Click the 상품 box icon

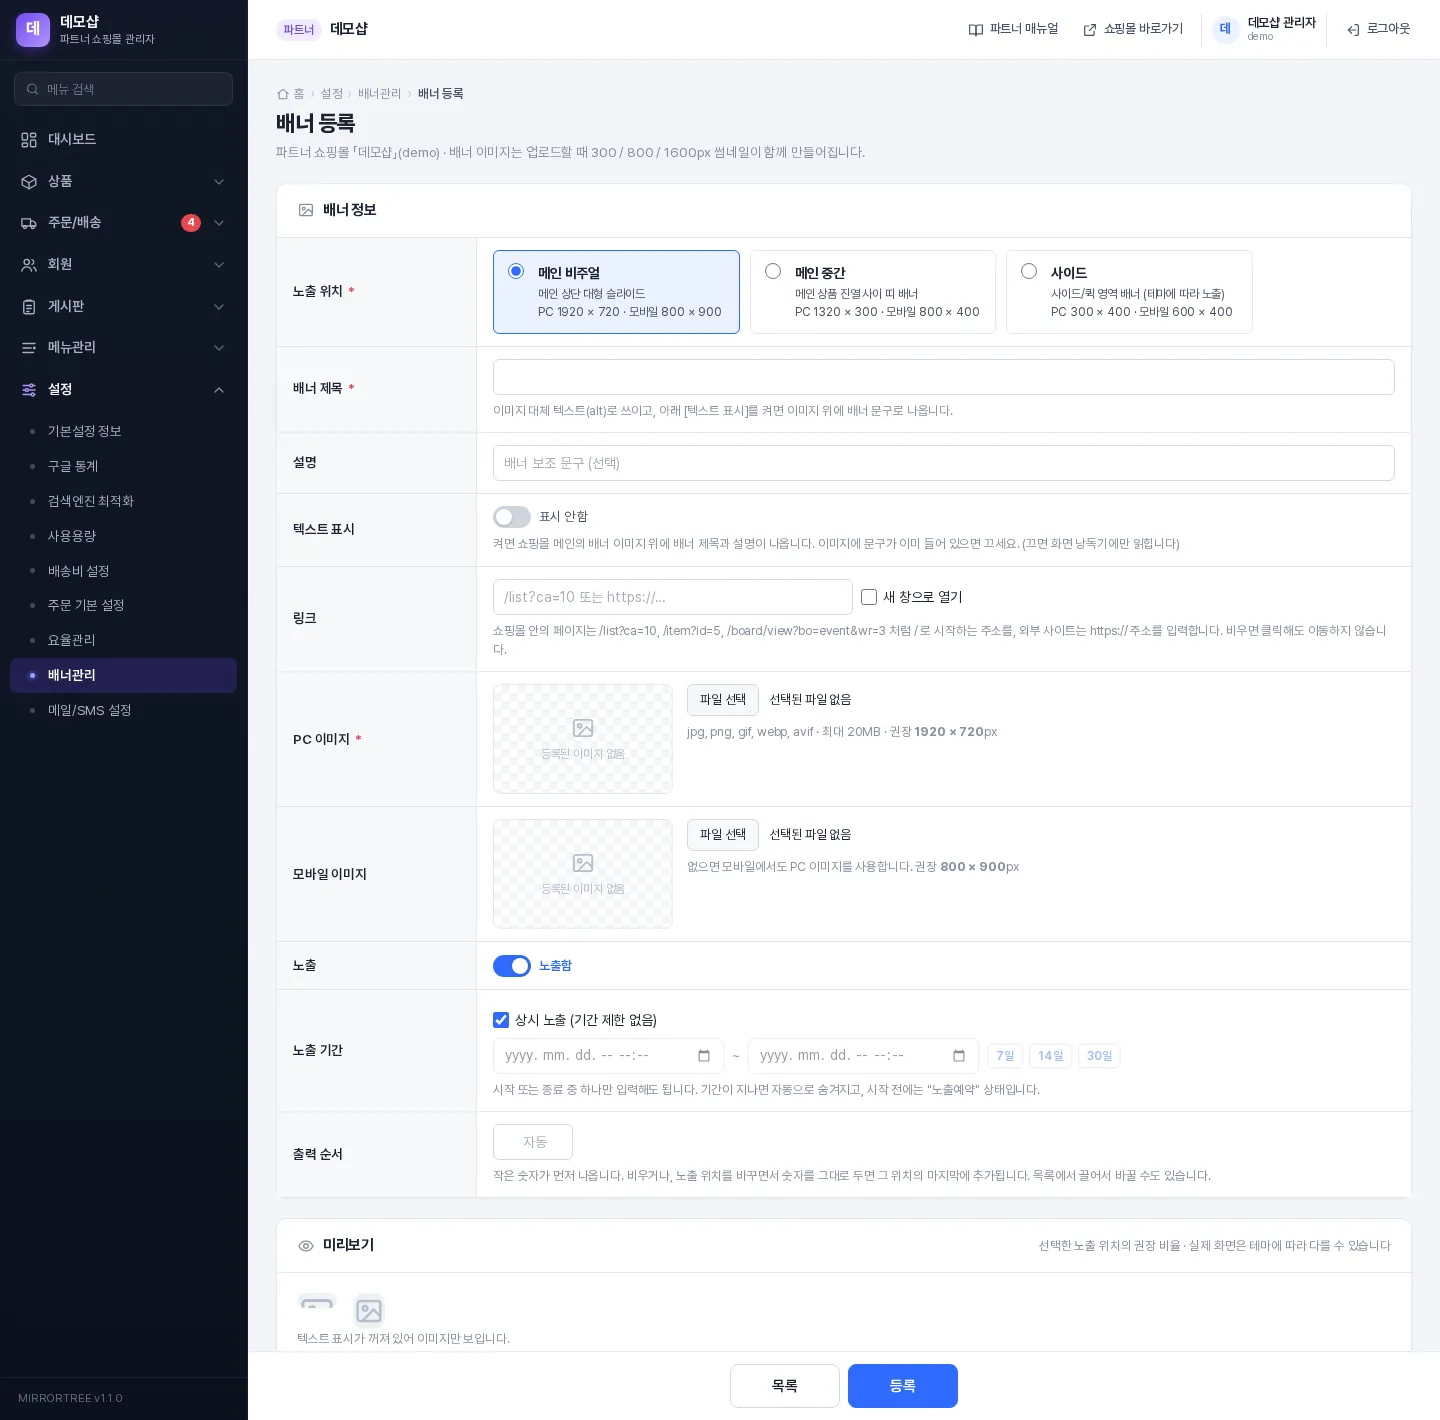tap(29, 182)
